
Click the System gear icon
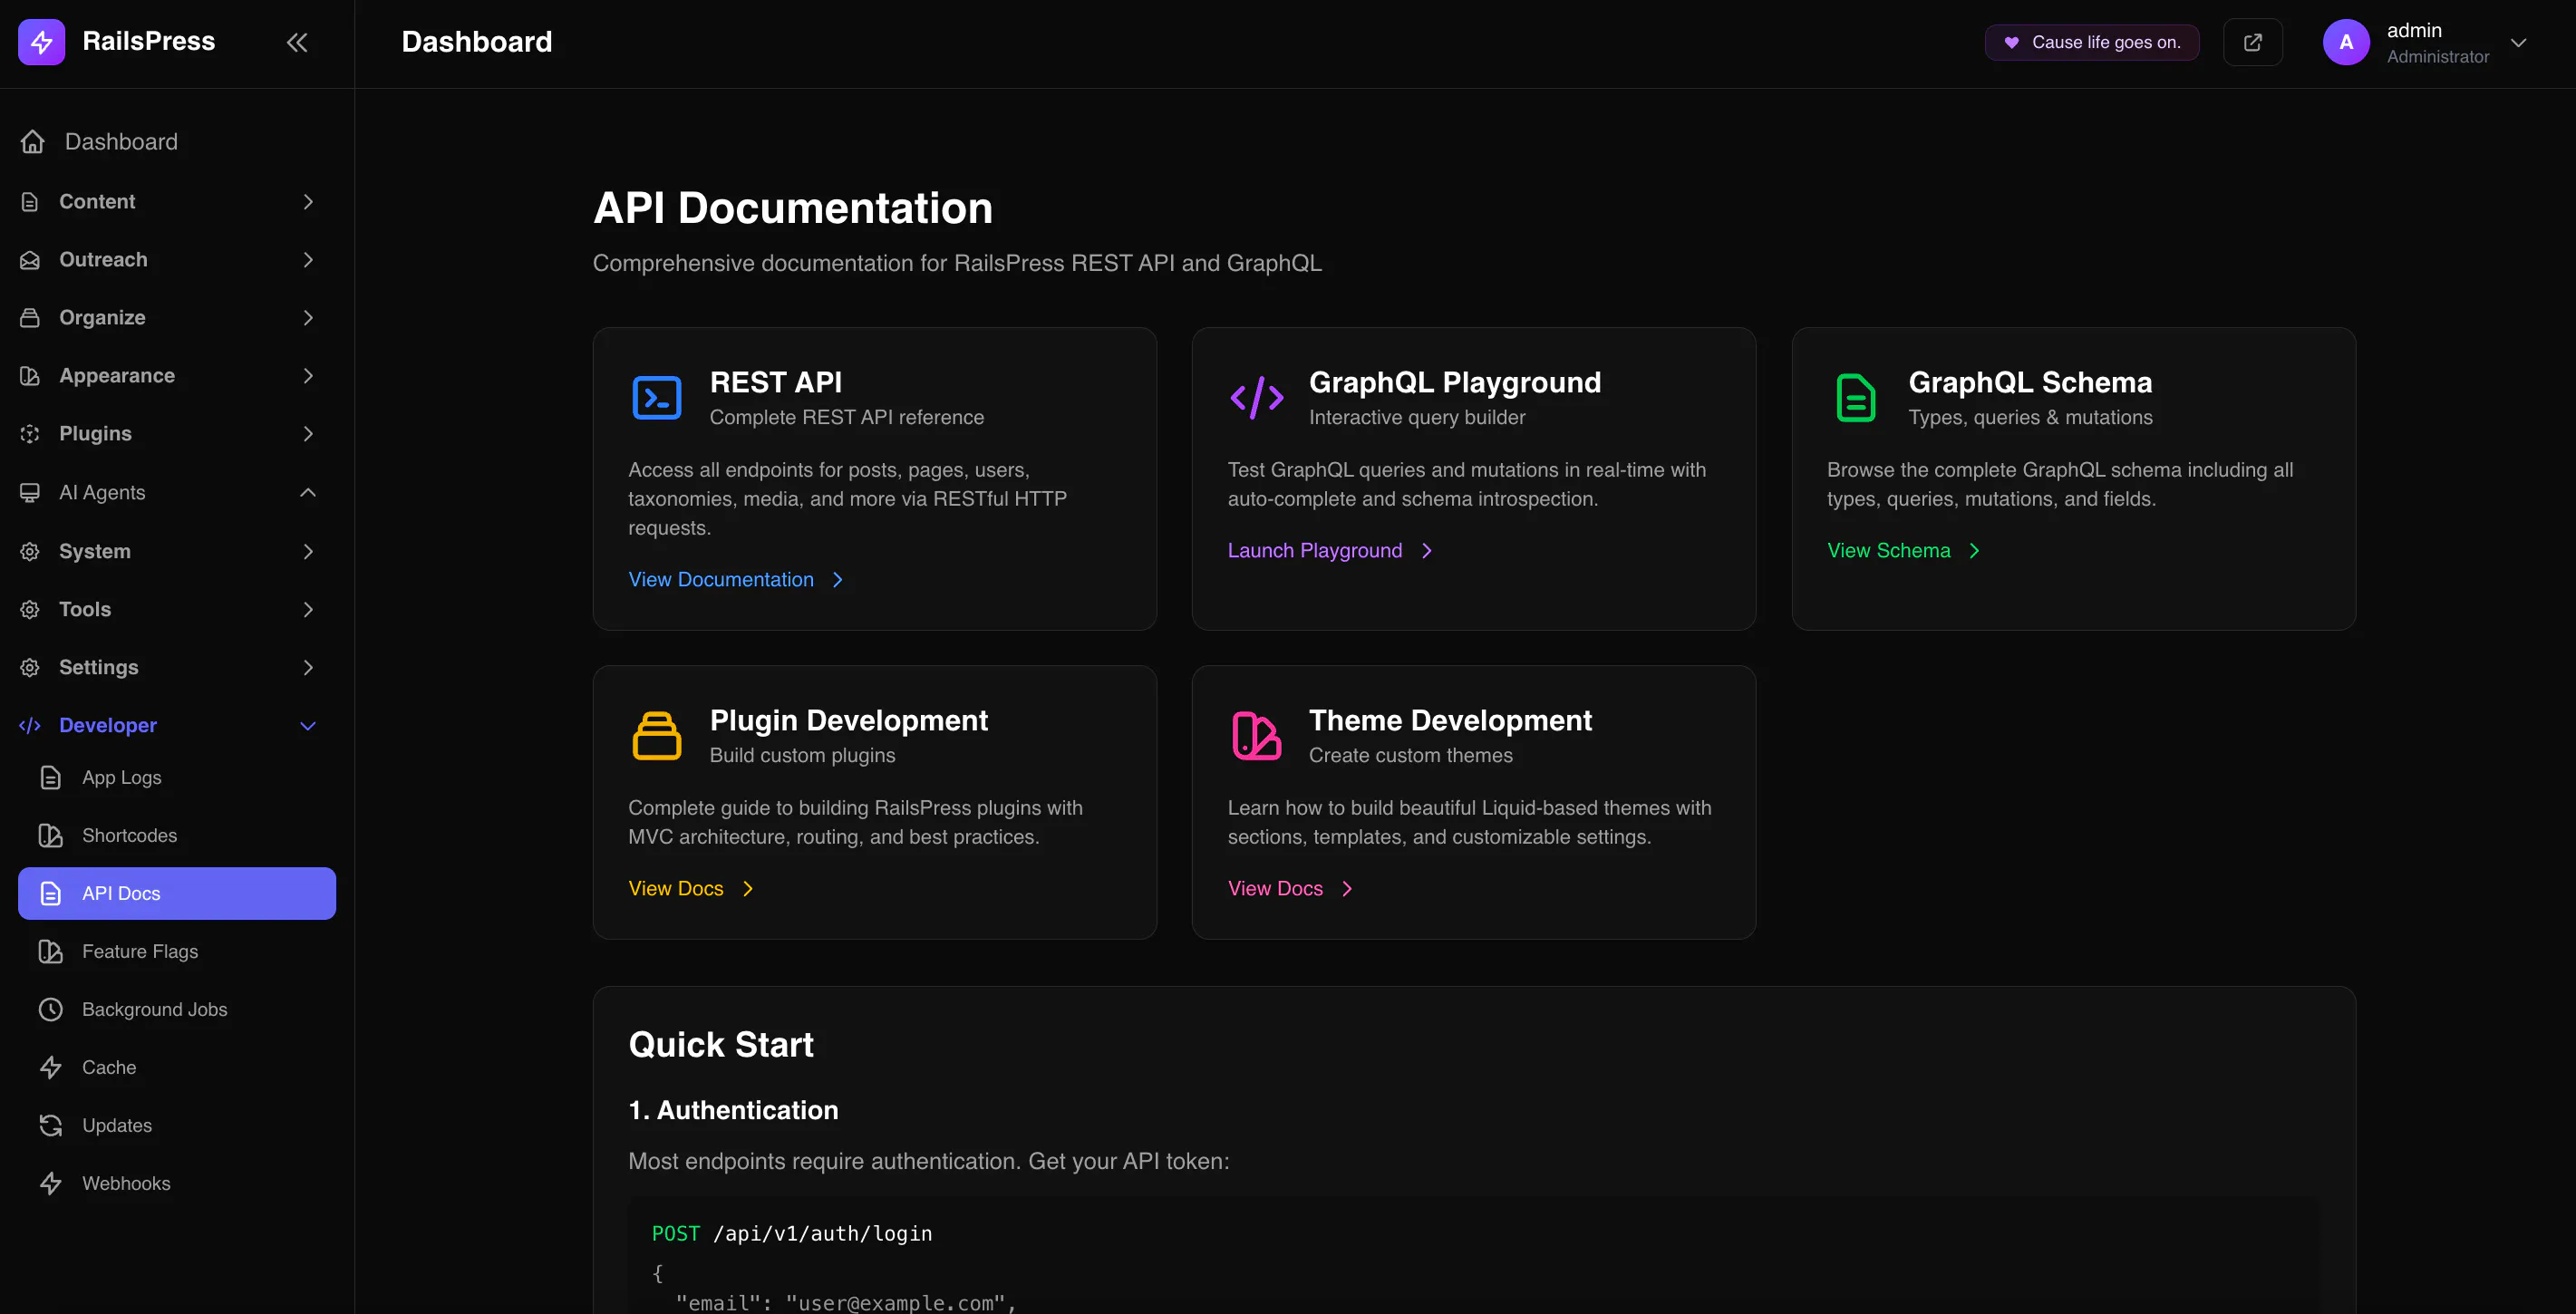click(x=30, y=552)
